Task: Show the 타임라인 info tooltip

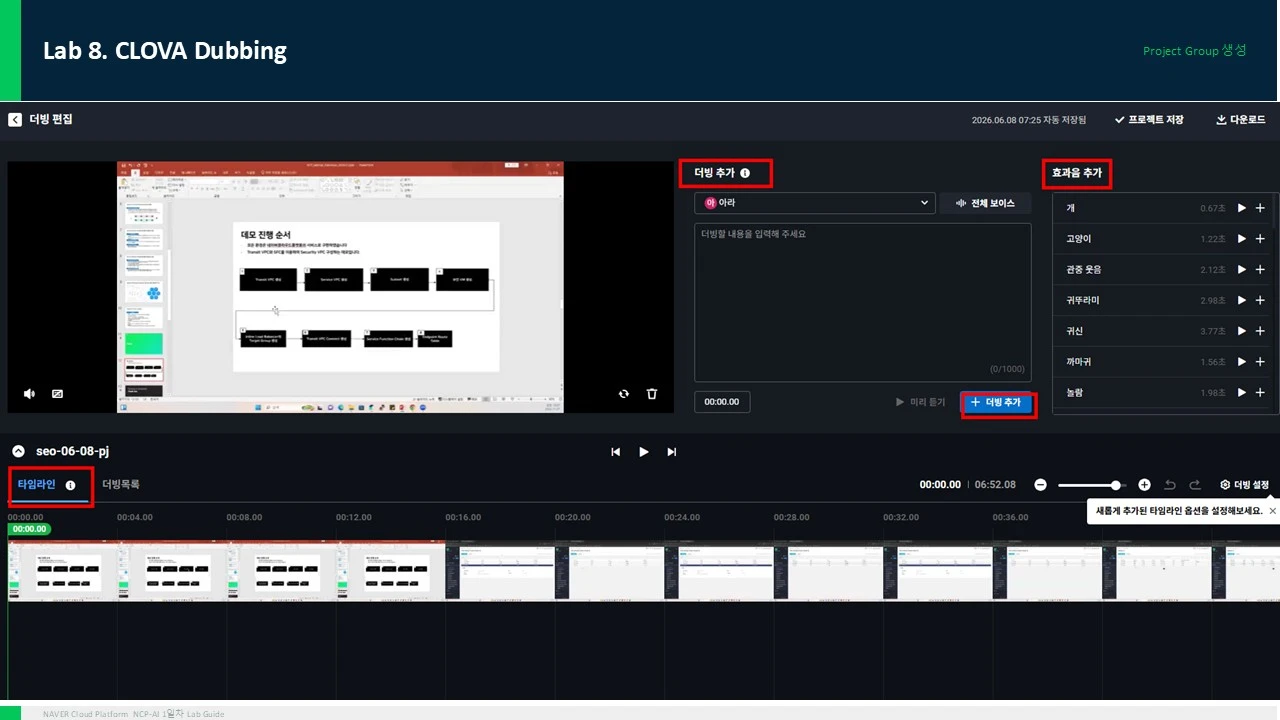Action: tap(71, 485)
